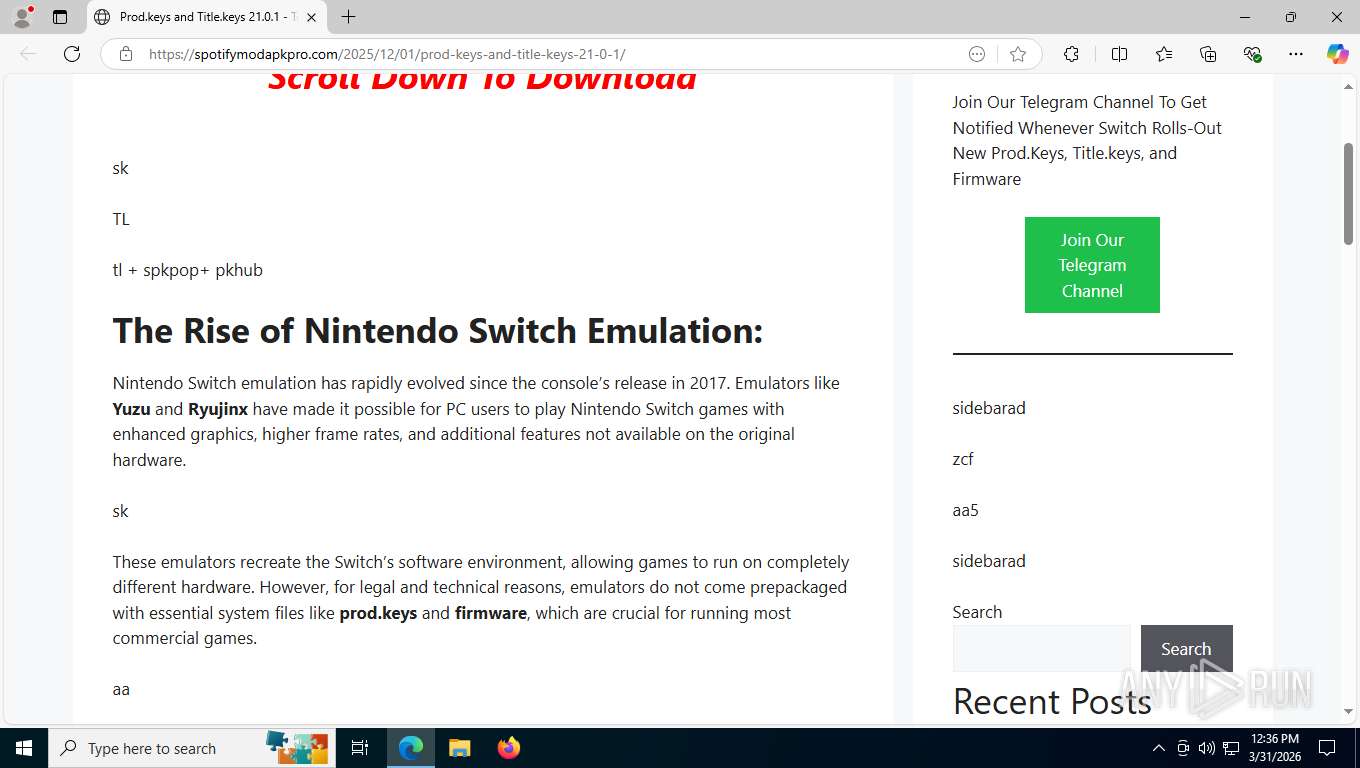The height and width of the screenshot is (768, 1360).
Task: Click the heading The Rise of Nintendo Switch Emulation
Action: coord(437,330)
